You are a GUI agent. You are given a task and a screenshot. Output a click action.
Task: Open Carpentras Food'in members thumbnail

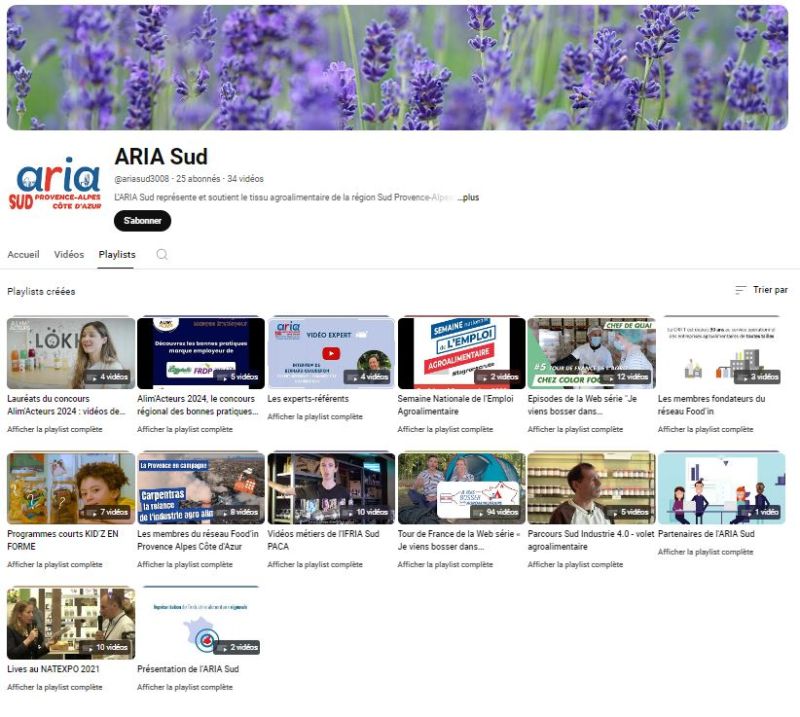click(x=201, y=488)
